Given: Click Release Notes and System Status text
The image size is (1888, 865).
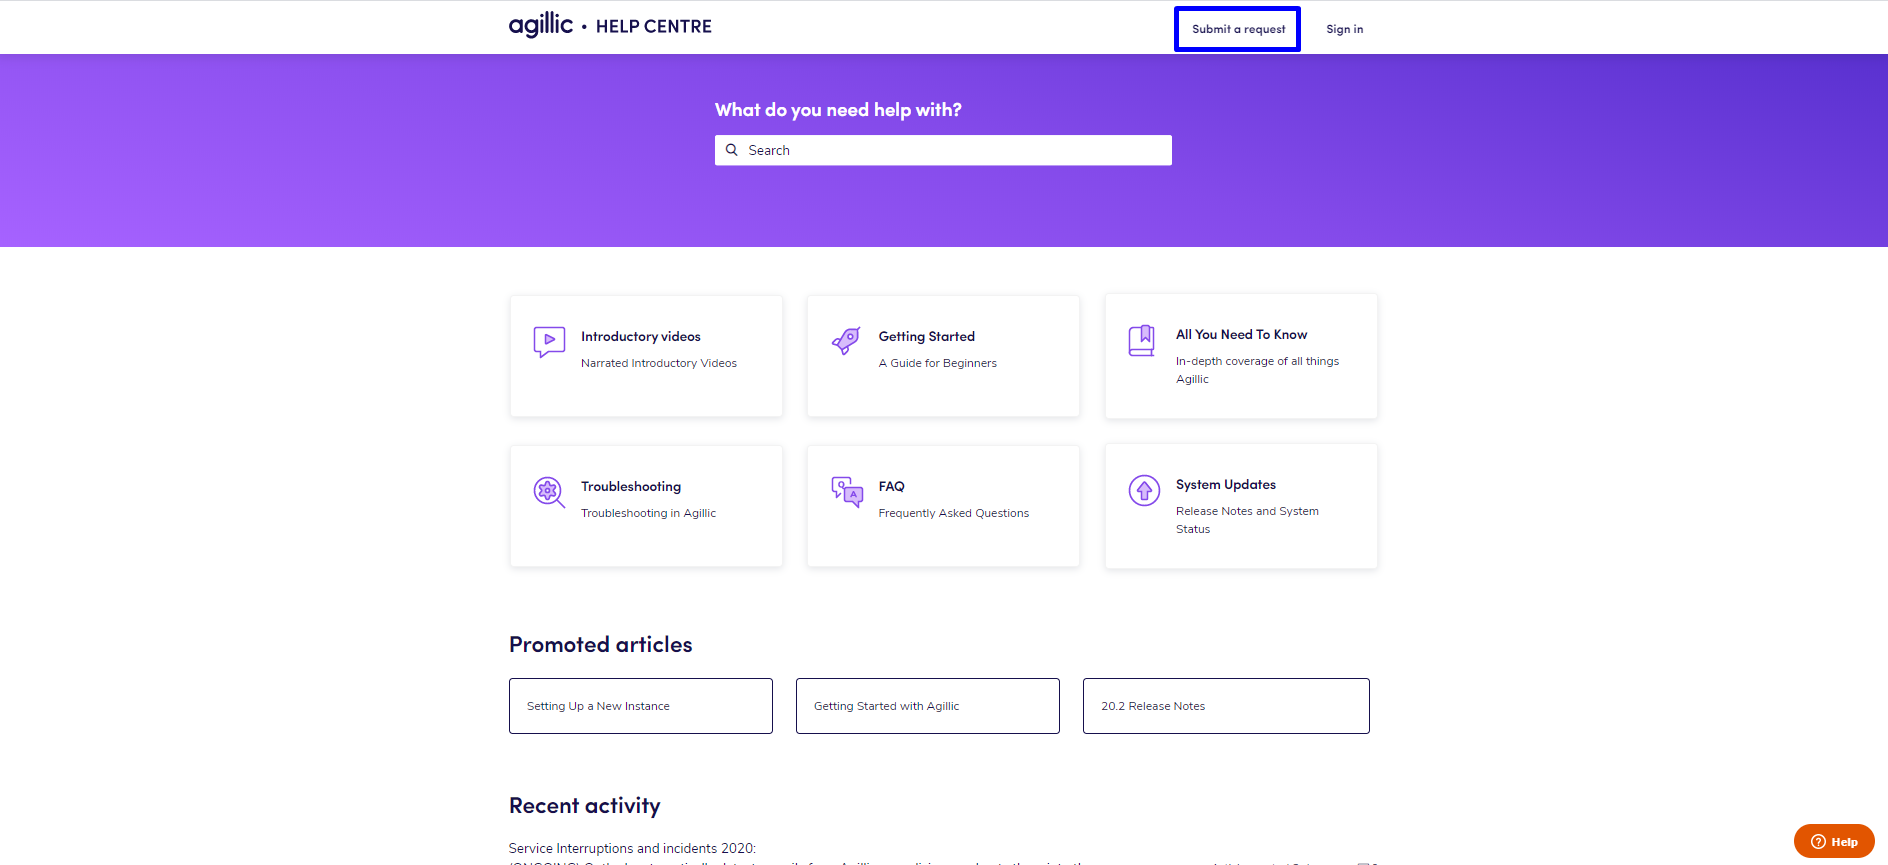Looking at the screenshot, I should 1247,520.
